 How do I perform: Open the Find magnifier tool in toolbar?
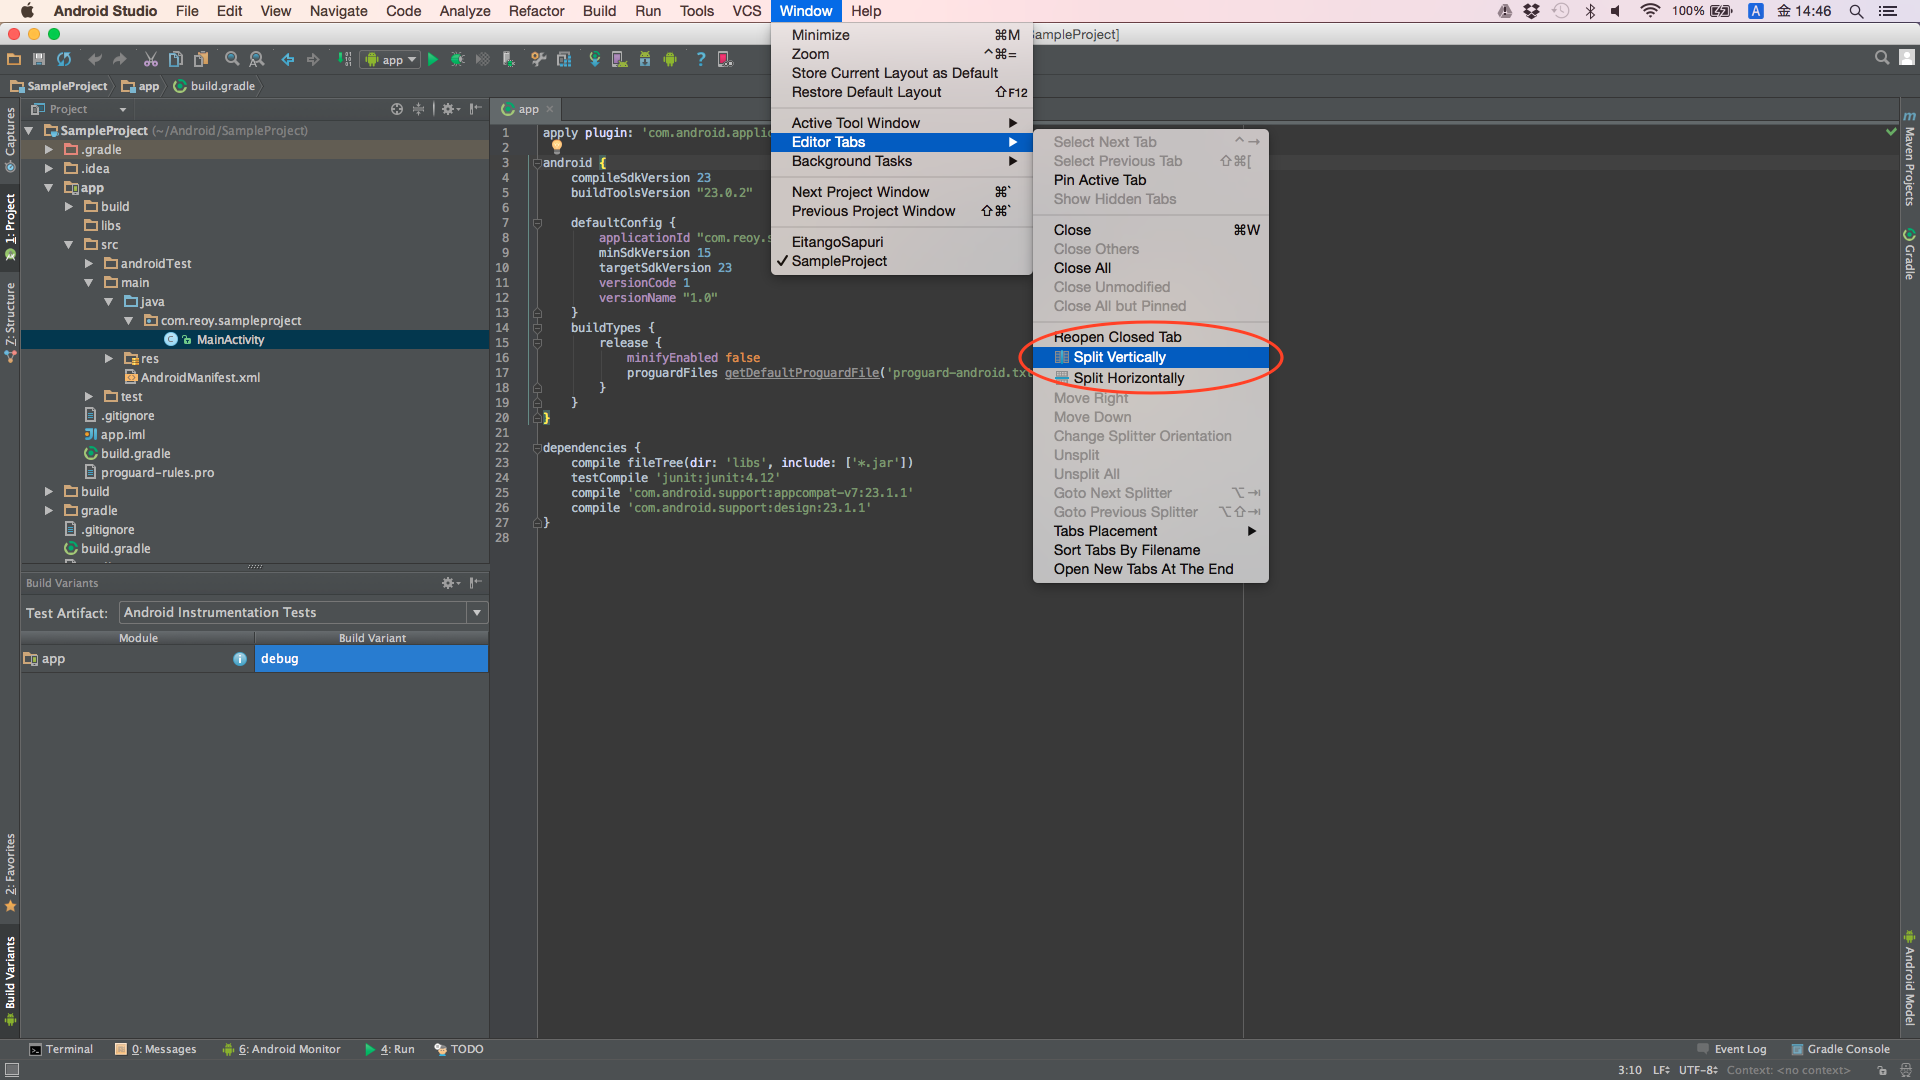tap(232, 60)
